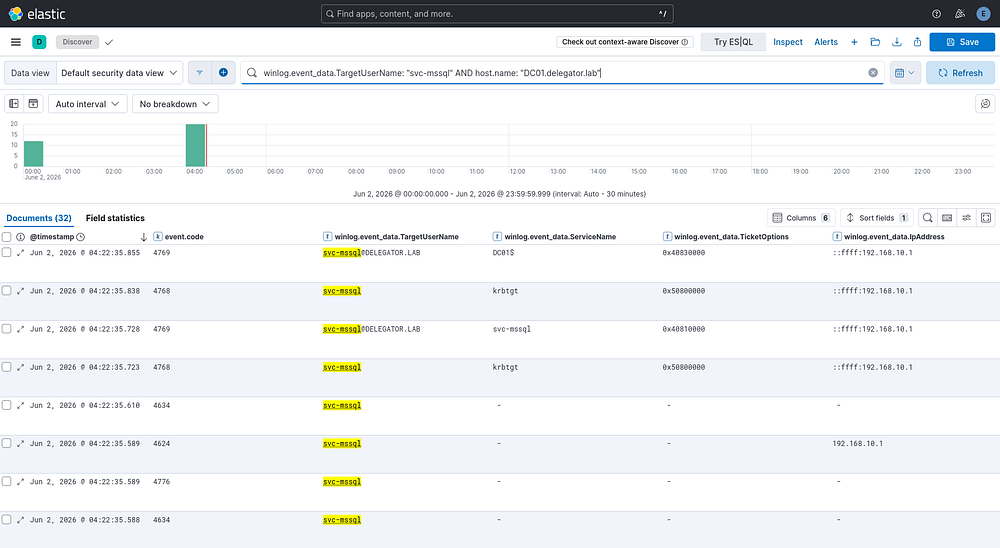1000x548 pixels.
Task: Expand document row 04:22:35.728
Action: click(x=20, y=329)
